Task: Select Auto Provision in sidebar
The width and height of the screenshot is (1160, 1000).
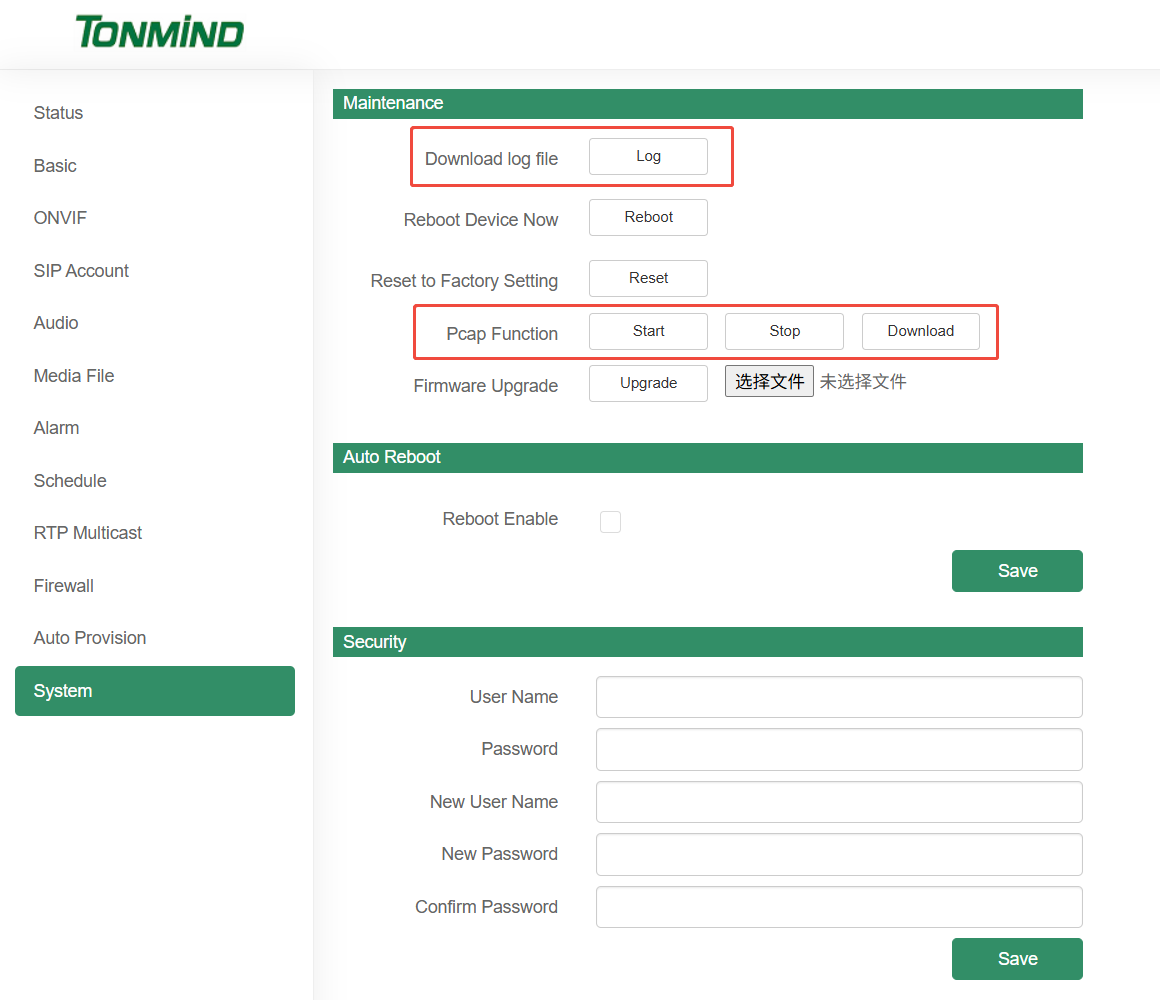Action: pos(90,638)
